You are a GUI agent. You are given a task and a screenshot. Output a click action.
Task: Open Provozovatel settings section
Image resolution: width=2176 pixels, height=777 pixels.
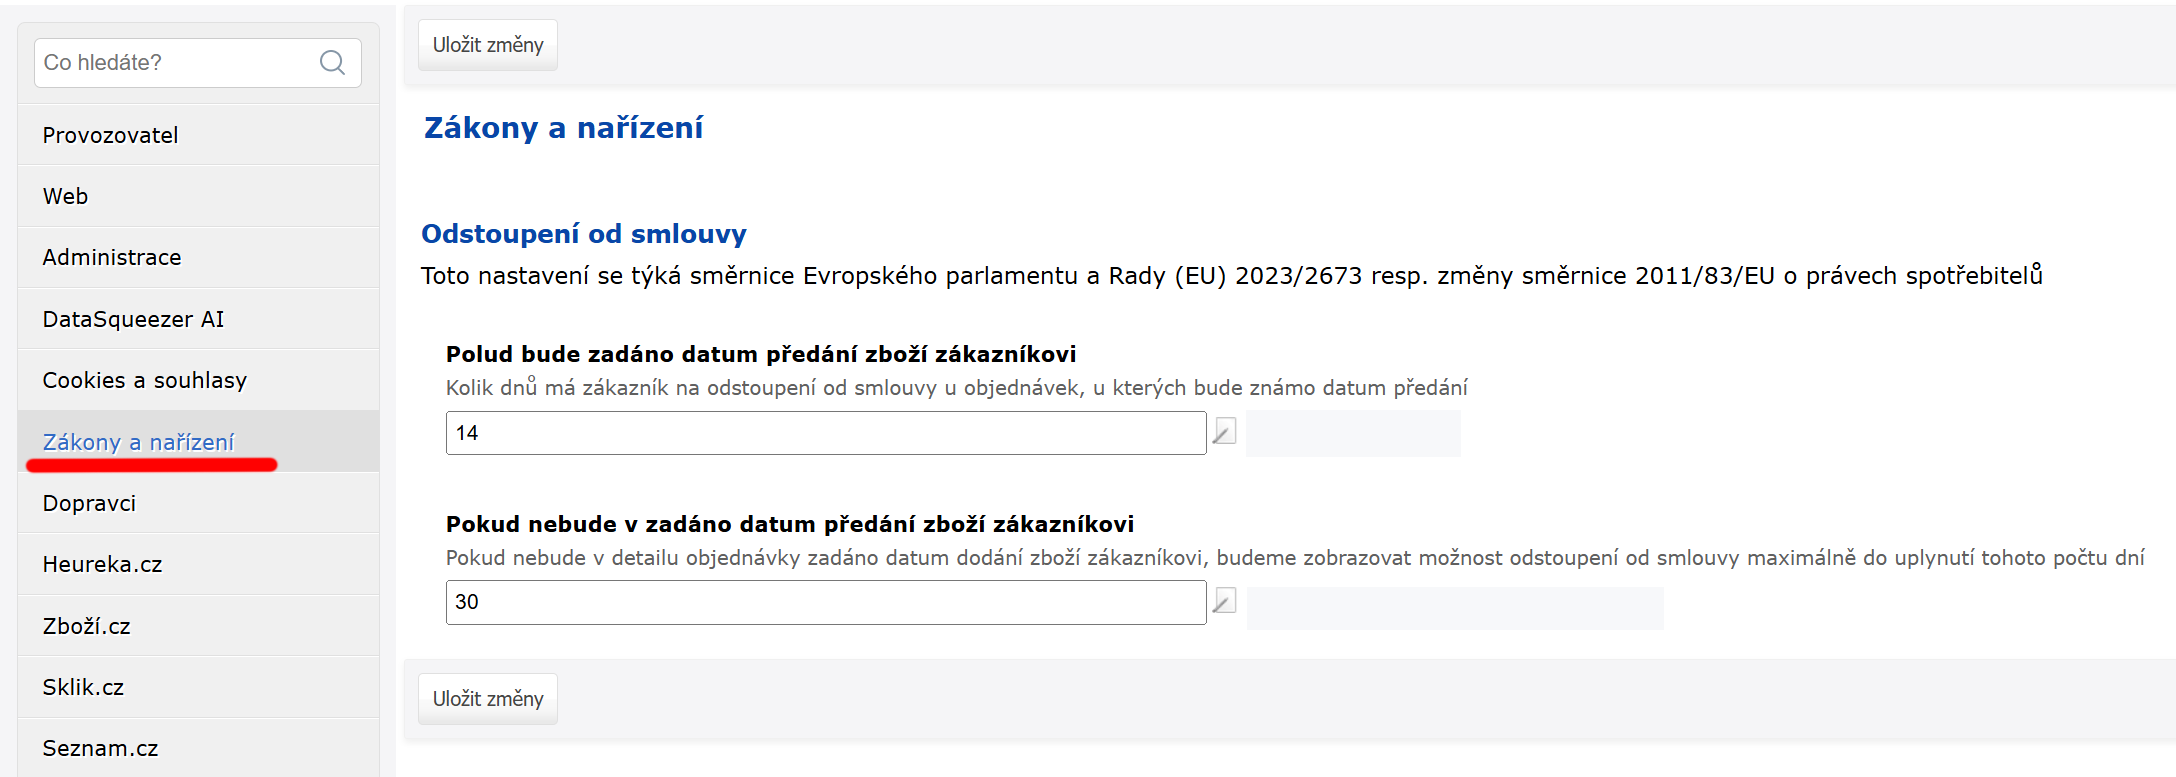tap(198, 135)
